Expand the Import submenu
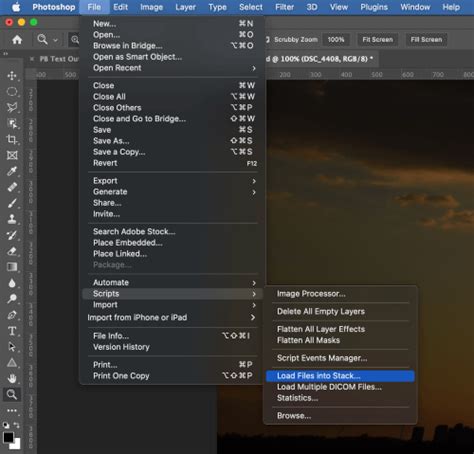The height and width of the screenshot is (454, 474). pos(173,305)
